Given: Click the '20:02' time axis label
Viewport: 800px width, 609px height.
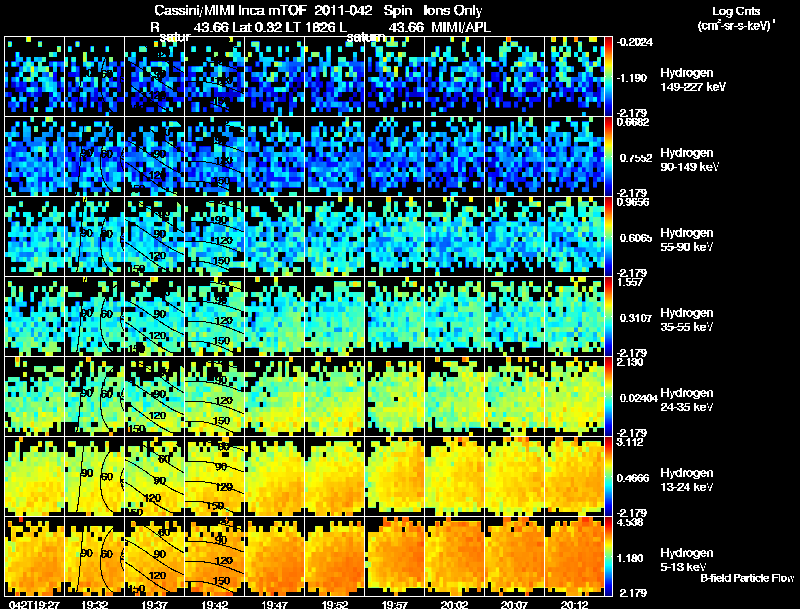Looking at the screenshot, I should tap(454, 604).
